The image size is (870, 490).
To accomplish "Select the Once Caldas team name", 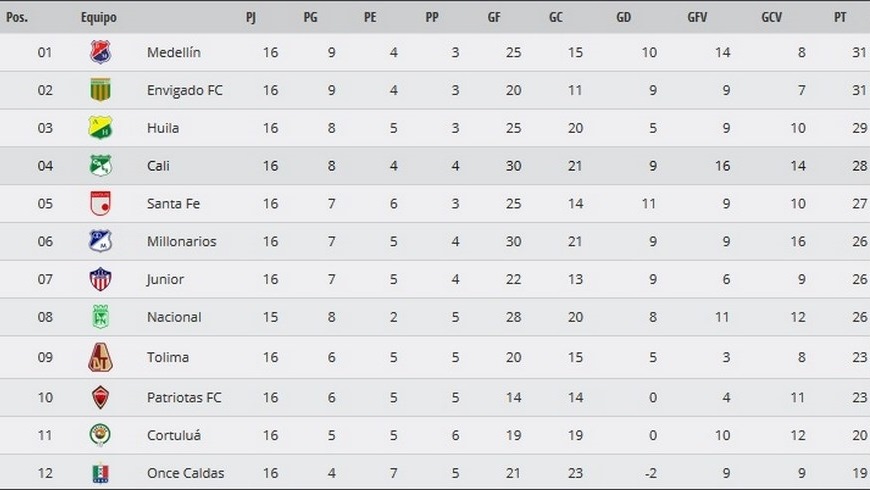I will [x=185, y=473].
